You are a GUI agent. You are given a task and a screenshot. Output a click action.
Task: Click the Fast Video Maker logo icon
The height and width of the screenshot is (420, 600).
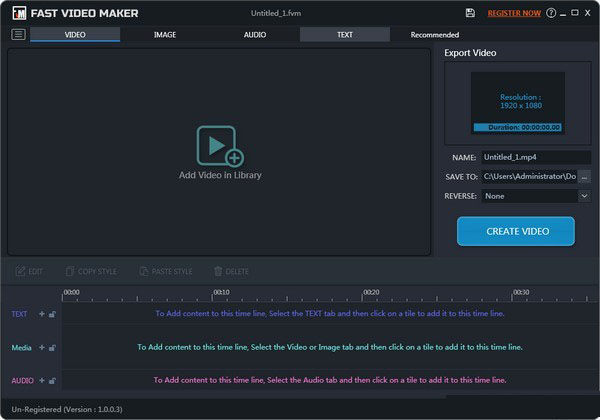(18, 13)
